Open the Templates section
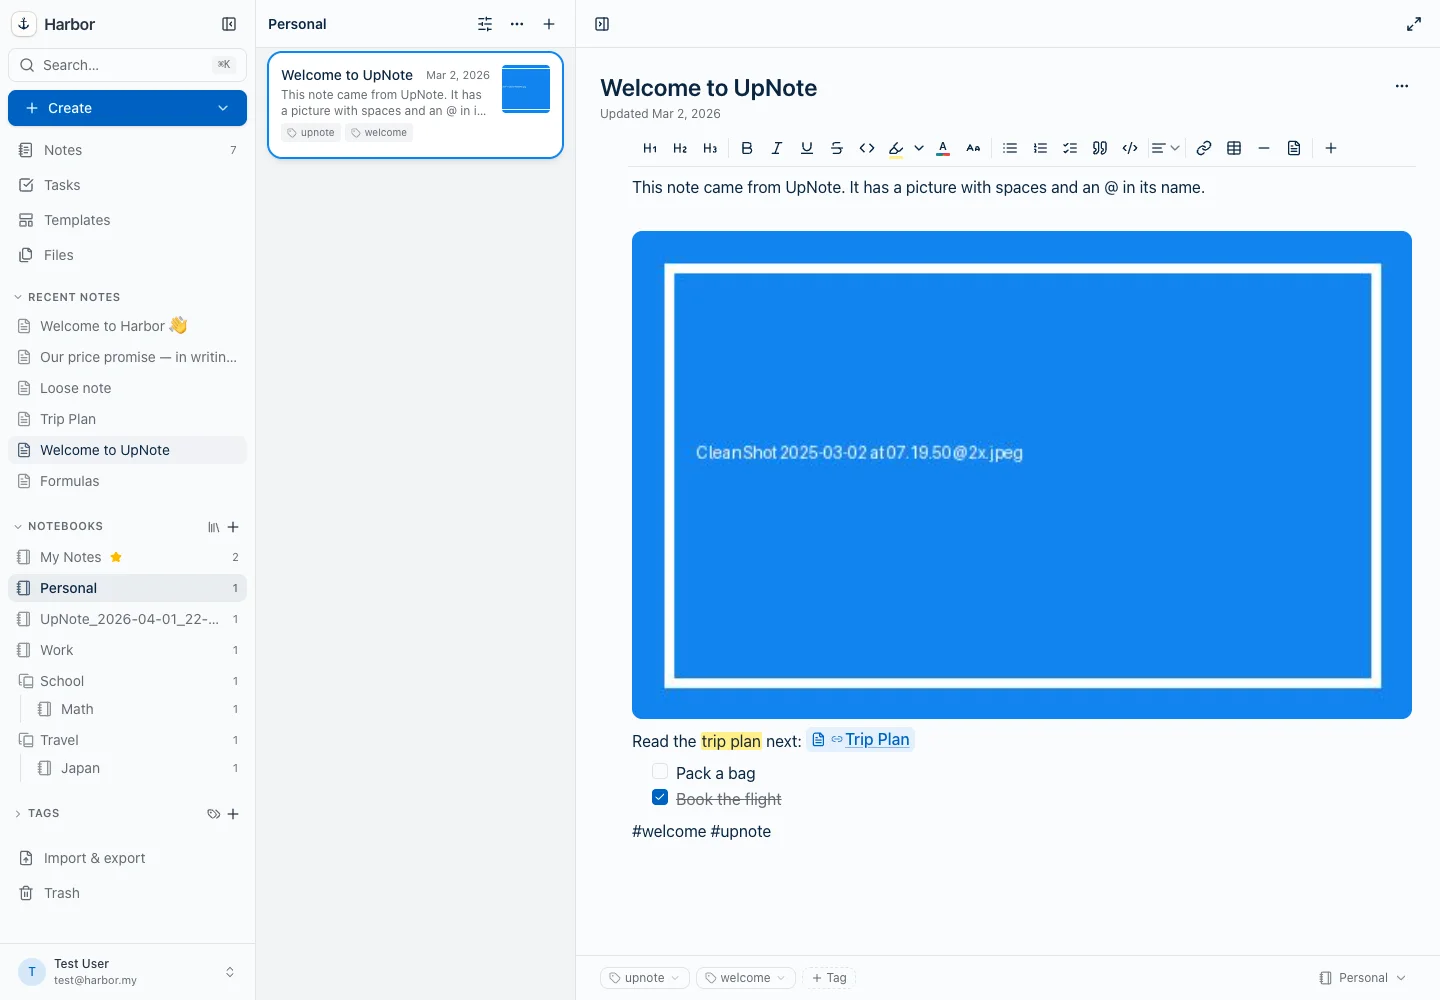The width and height of the screenshot is (1440, 1000). tap(127, 220)
